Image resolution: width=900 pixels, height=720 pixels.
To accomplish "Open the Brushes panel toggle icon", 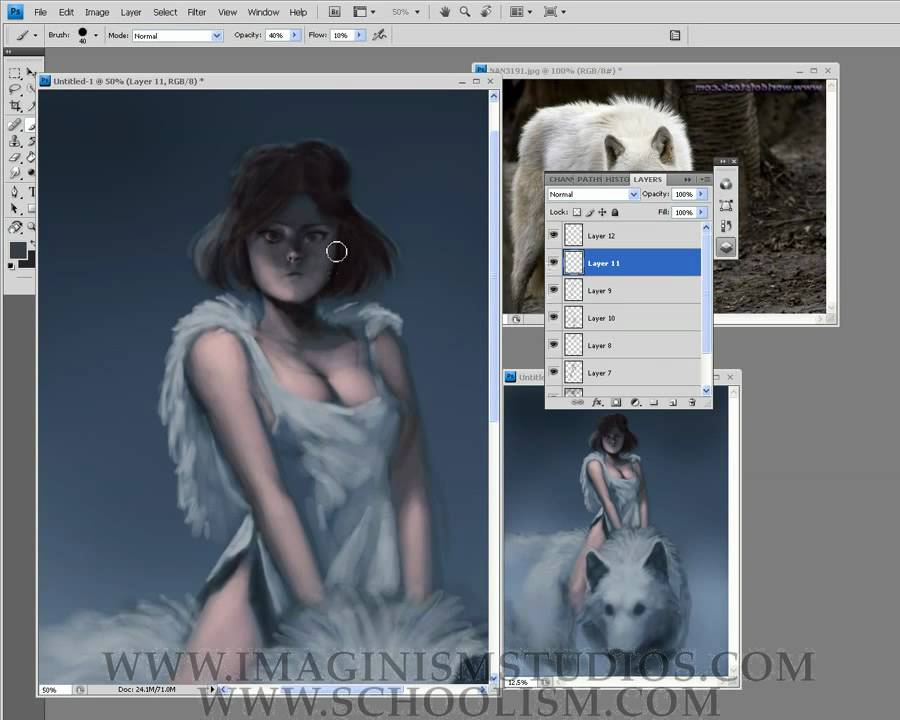I will [x=675, y=35].
